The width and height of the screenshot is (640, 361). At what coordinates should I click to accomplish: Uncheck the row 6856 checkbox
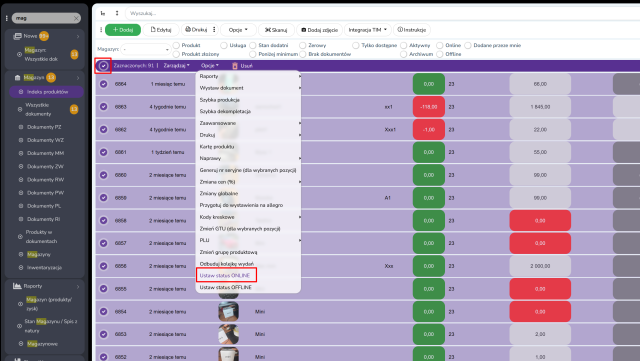(104, 265)
